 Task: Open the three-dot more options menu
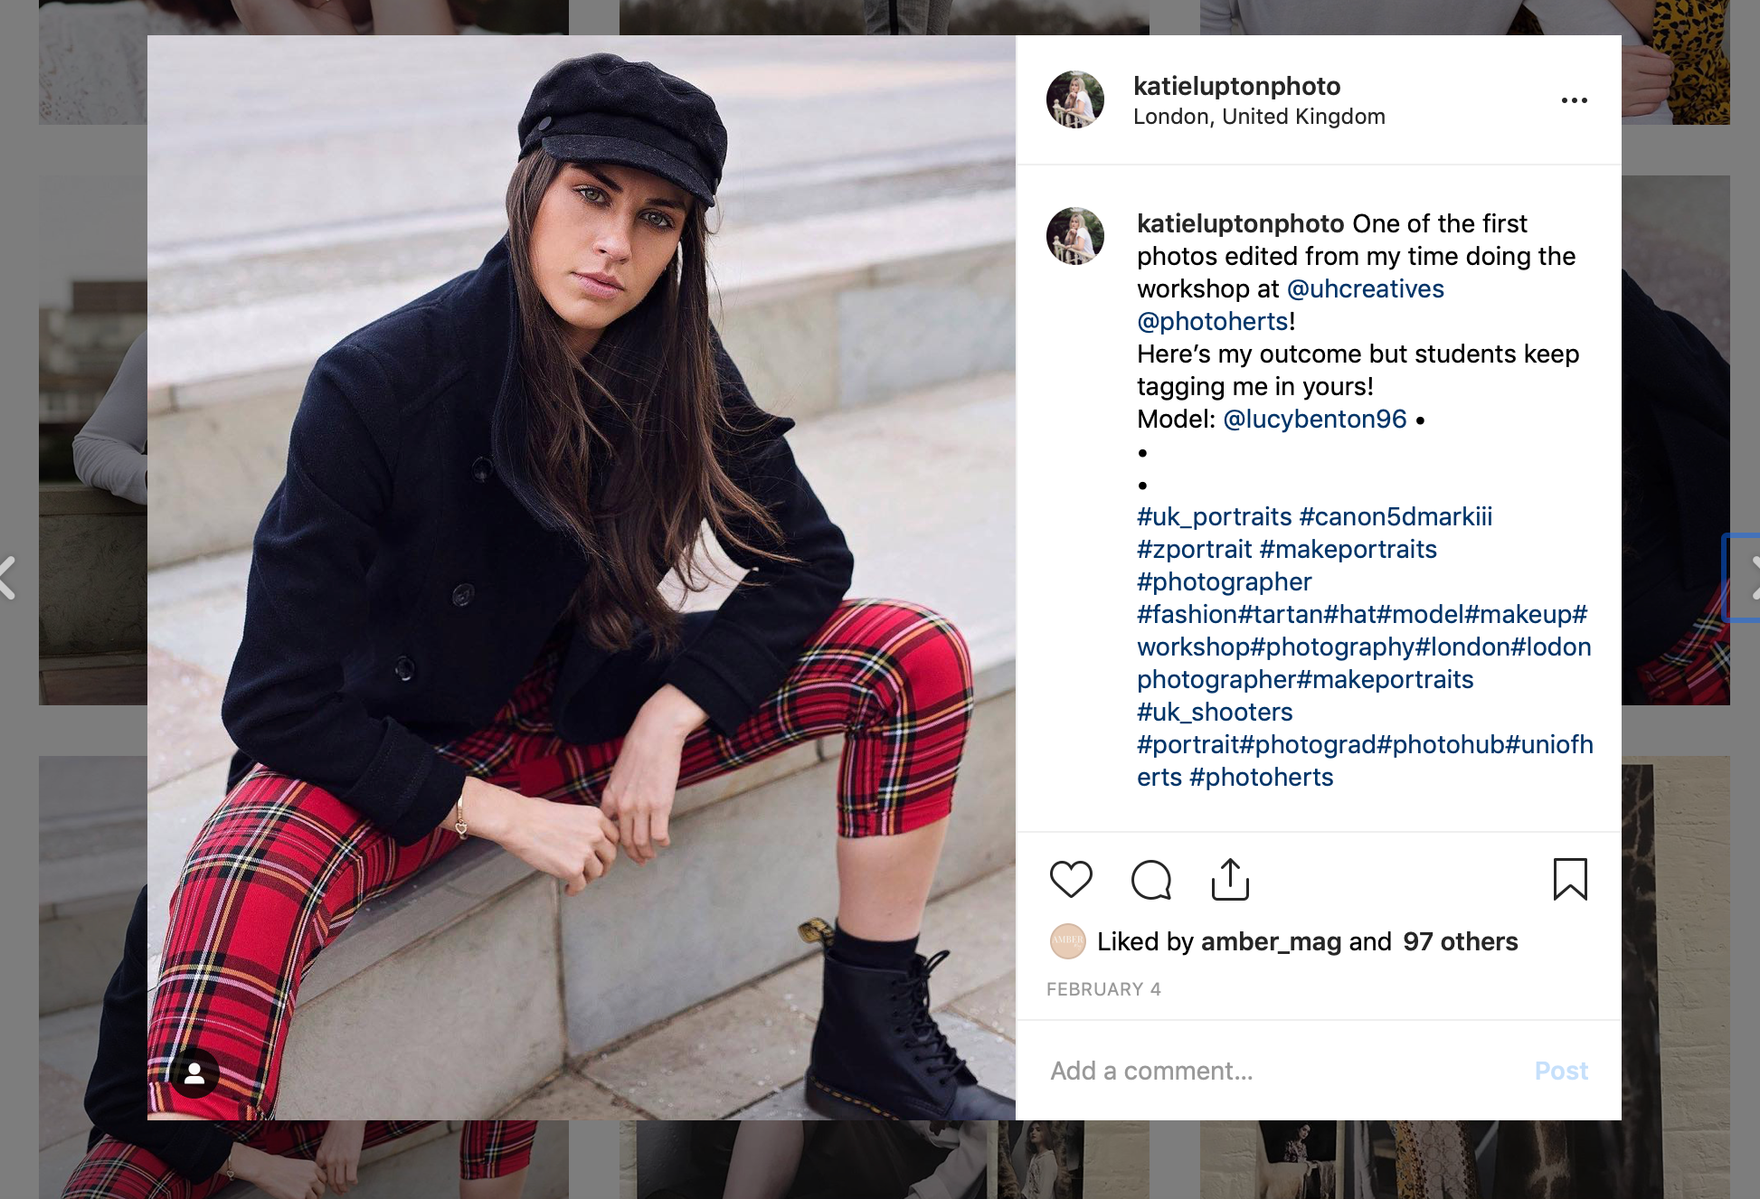1574,100
